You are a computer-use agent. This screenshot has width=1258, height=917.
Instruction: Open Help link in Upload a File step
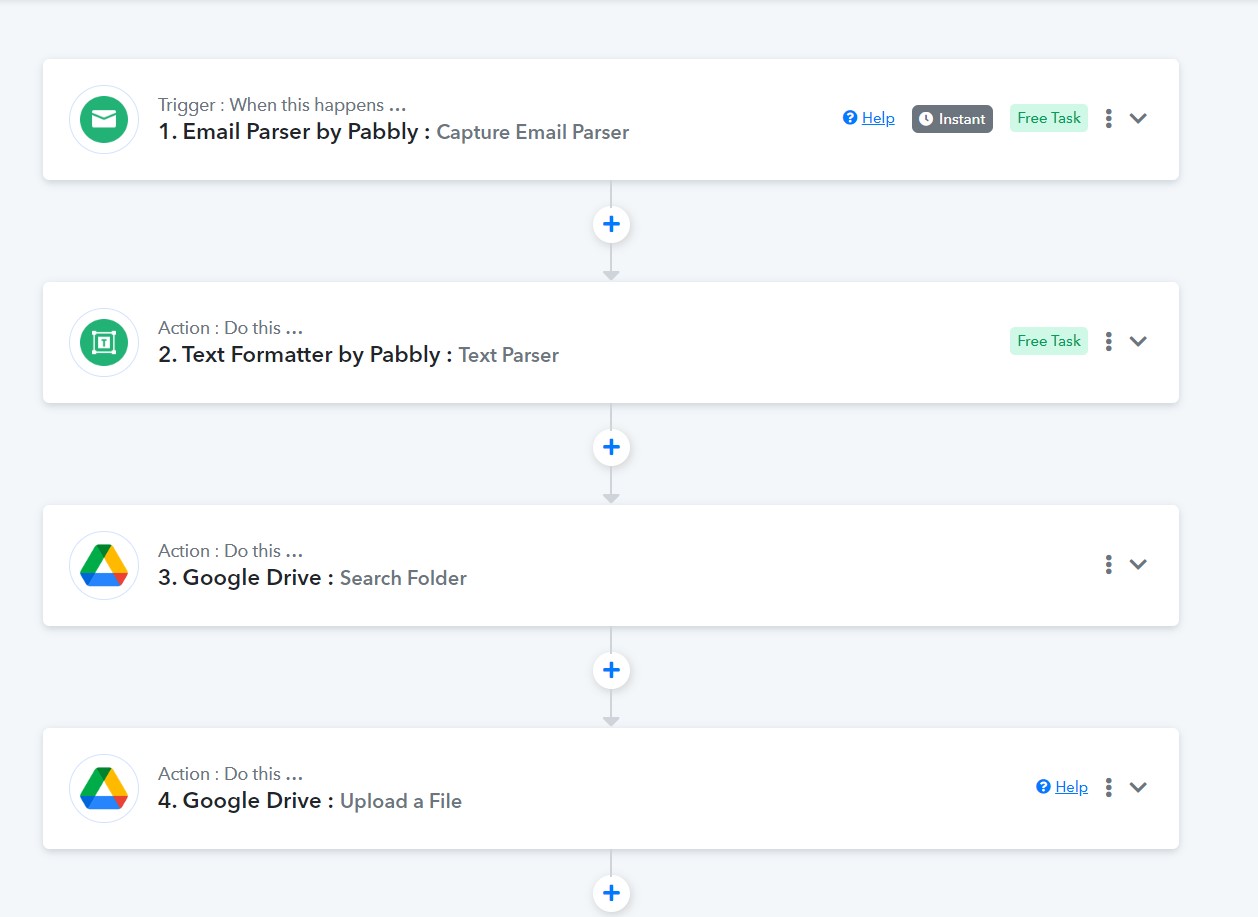(1062, 787)
